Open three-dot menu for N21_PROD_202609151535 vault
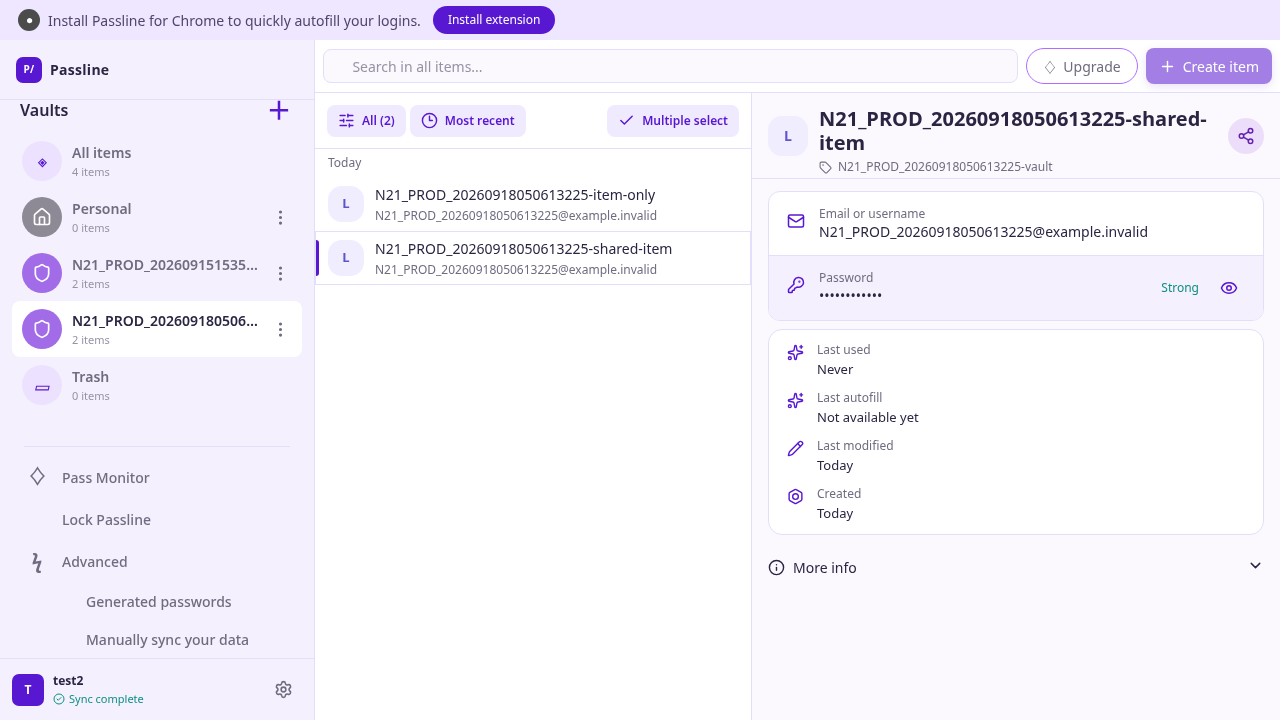 tap(281, 273)
